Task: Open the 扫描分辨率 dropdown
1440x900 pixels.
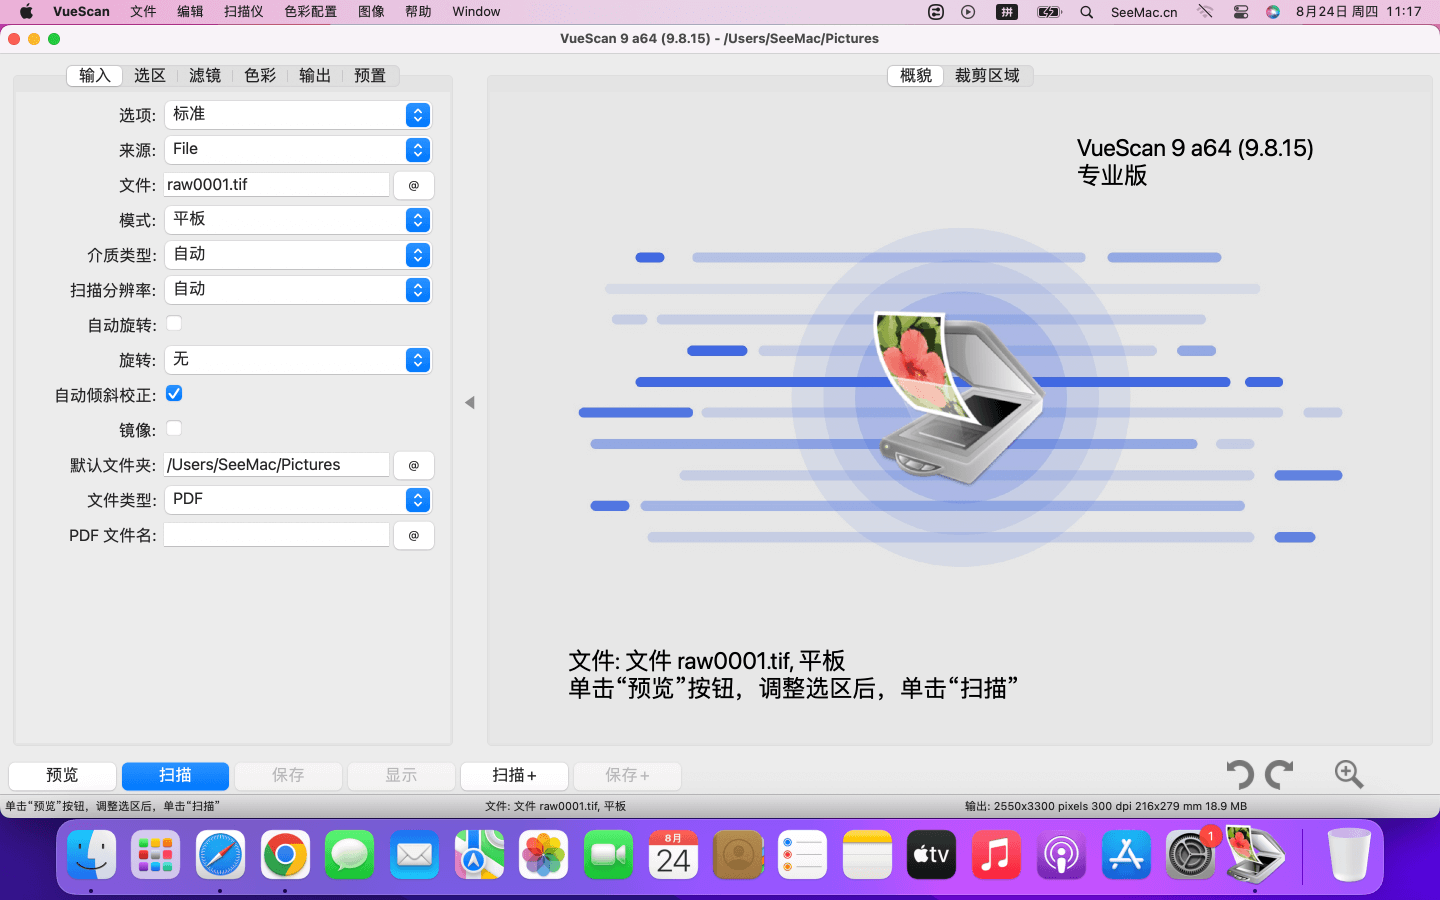Action: pyautogui.click(x=297, y=290)
